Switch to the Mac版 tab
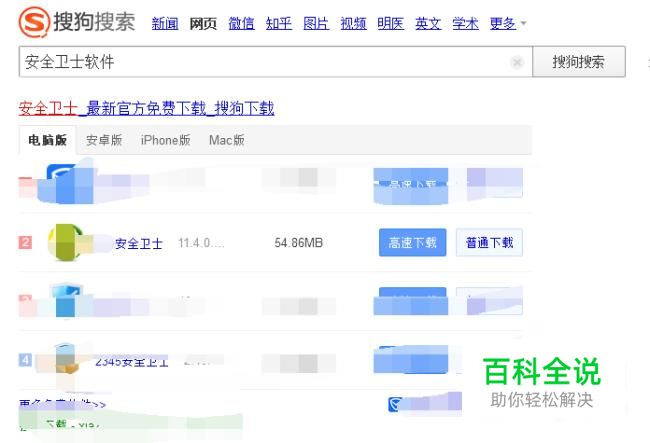 pyautogui.click(x=227, y=140)
